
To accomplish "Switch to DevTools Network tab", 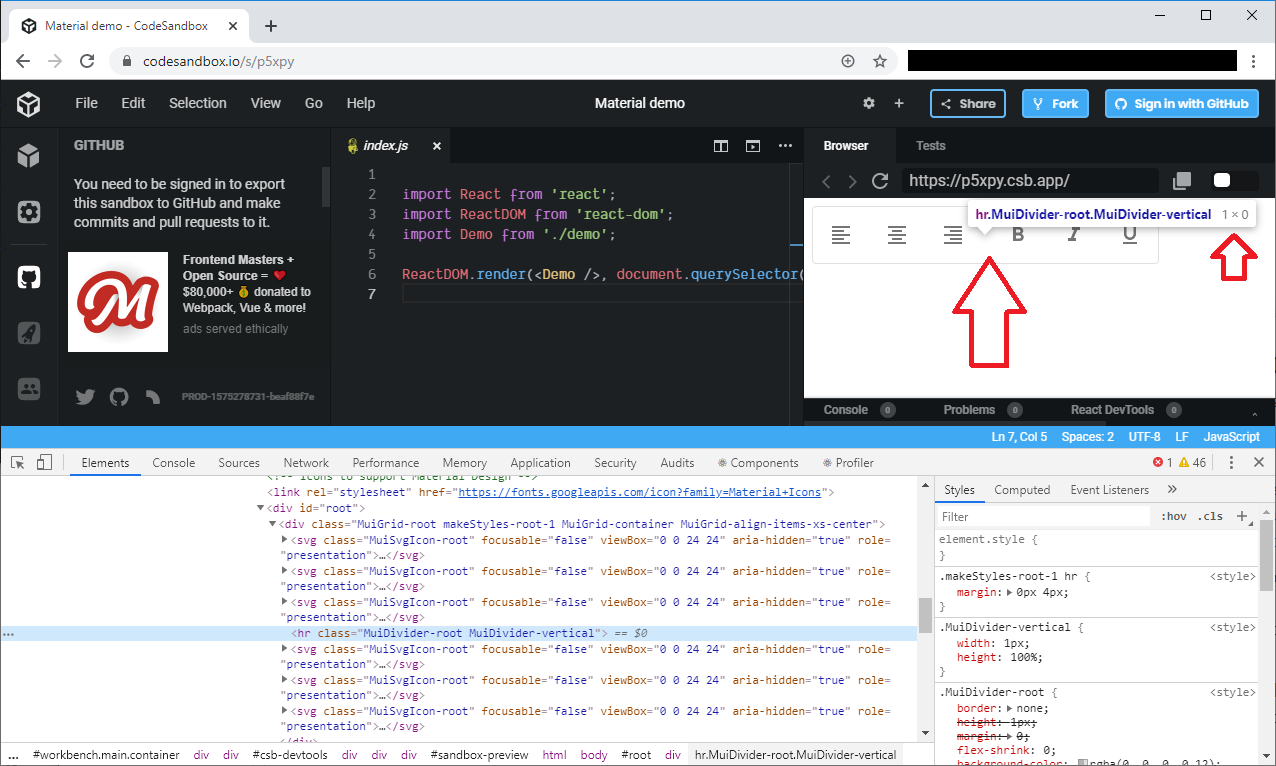I will click(306, 463).
